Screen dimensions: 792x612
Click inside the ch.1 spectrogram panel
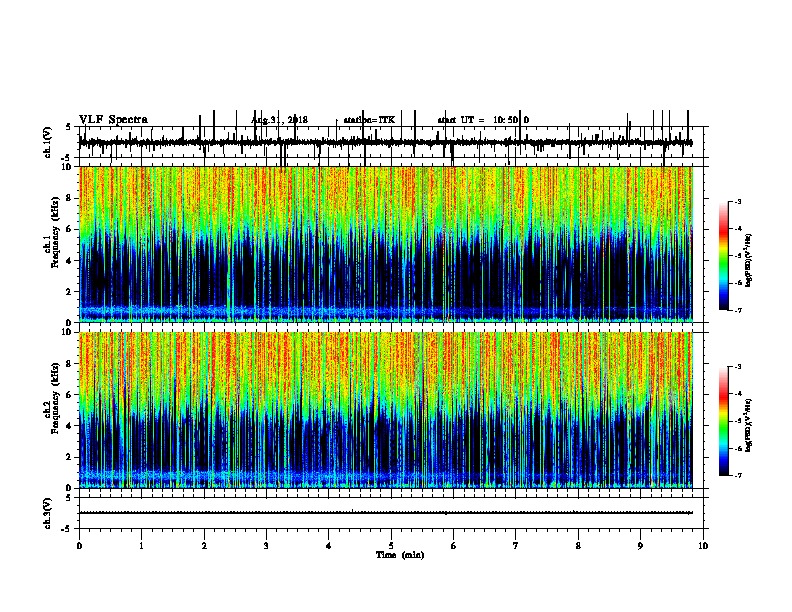[x=386, y=244]
